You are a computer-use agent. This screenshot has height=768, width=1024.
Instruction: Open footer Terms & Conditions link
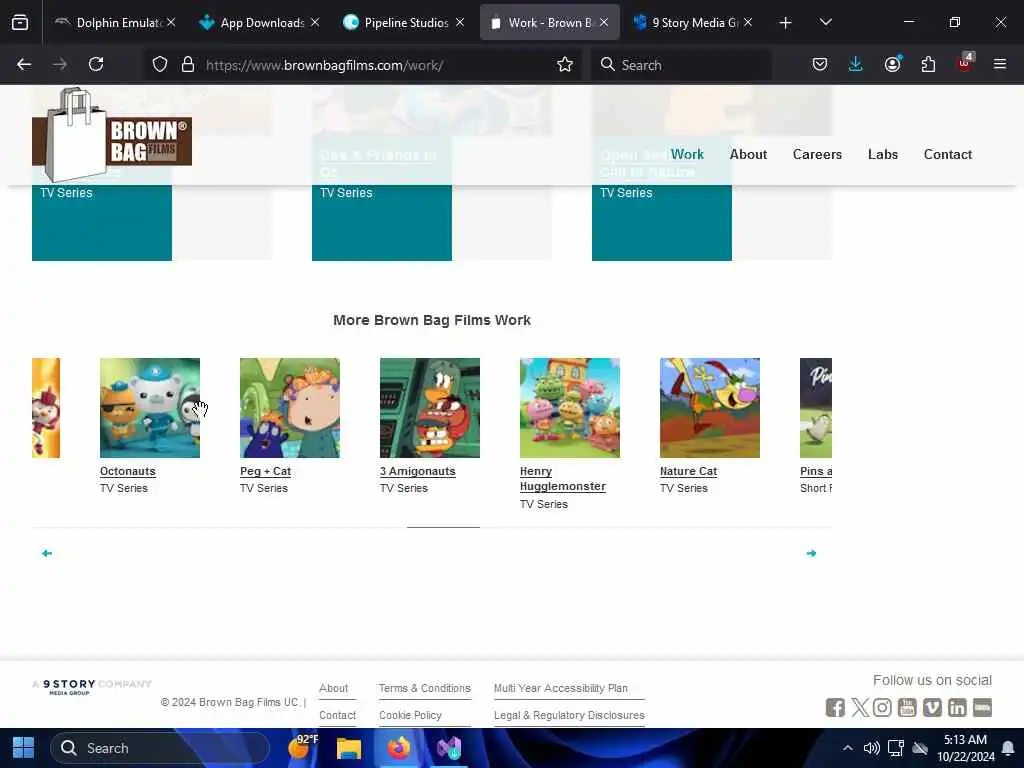(424, 688)
